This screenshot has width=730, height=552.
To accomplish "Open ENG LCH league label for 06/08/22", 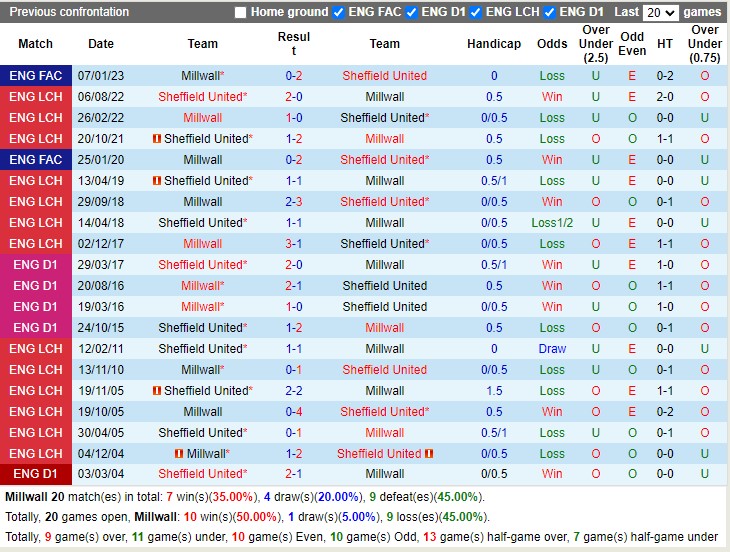I will click(x=36, y=97).
